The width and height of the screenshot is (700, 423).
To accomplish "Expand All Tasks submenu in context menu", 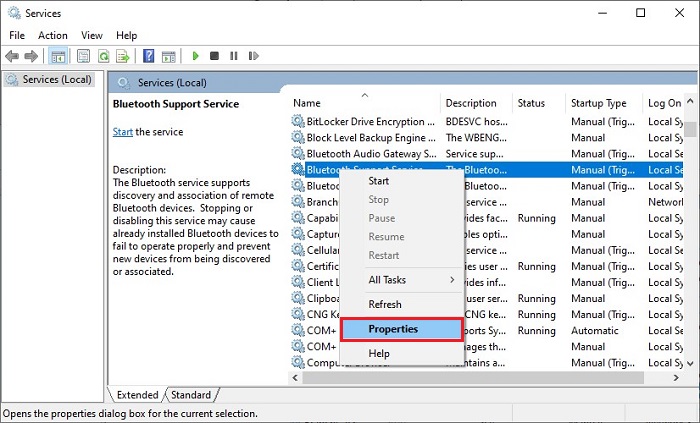I will pyautogui.click(x=401, y=280).
